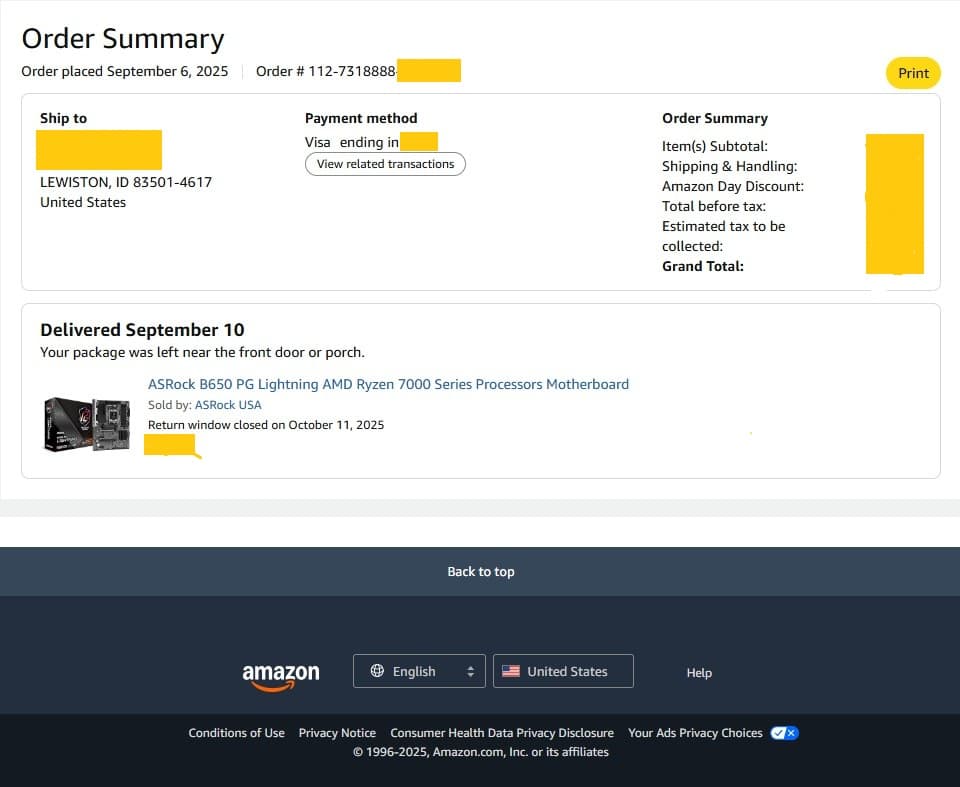
Task: Go to Your Ads Privacy Choices
Action: coord(695,733)
